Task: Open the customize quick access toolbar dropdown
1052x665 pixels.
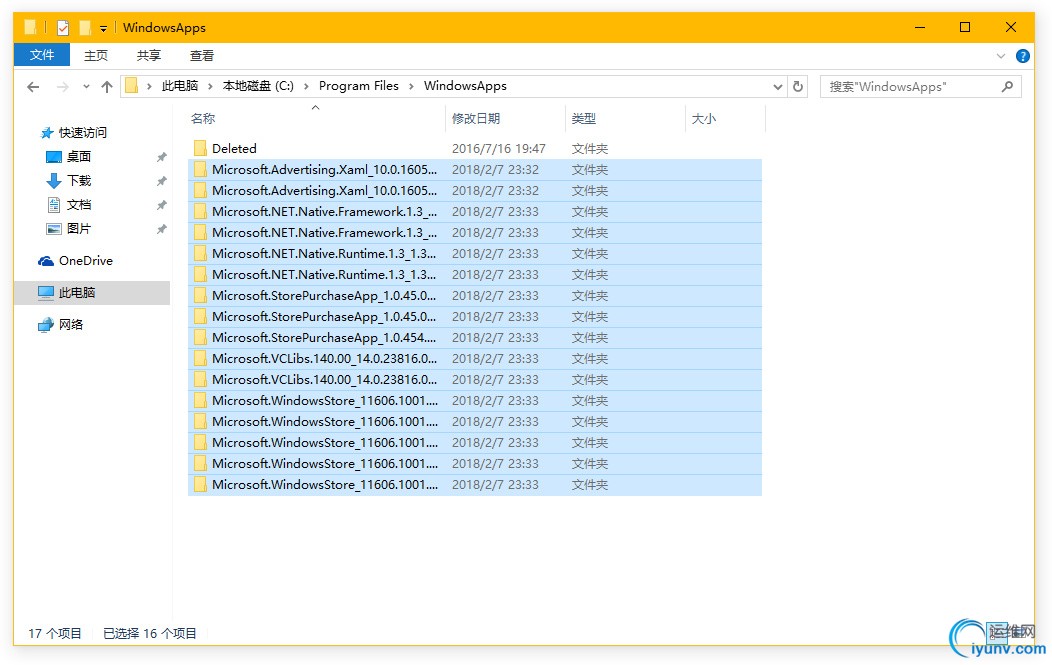Action: [x=103, y=28]
